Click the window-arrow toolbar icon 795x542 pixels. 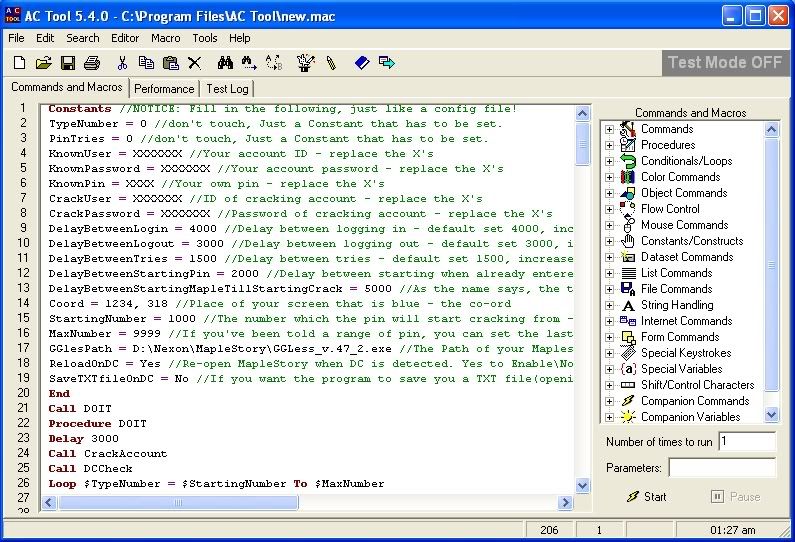click(x=386, y=63)
